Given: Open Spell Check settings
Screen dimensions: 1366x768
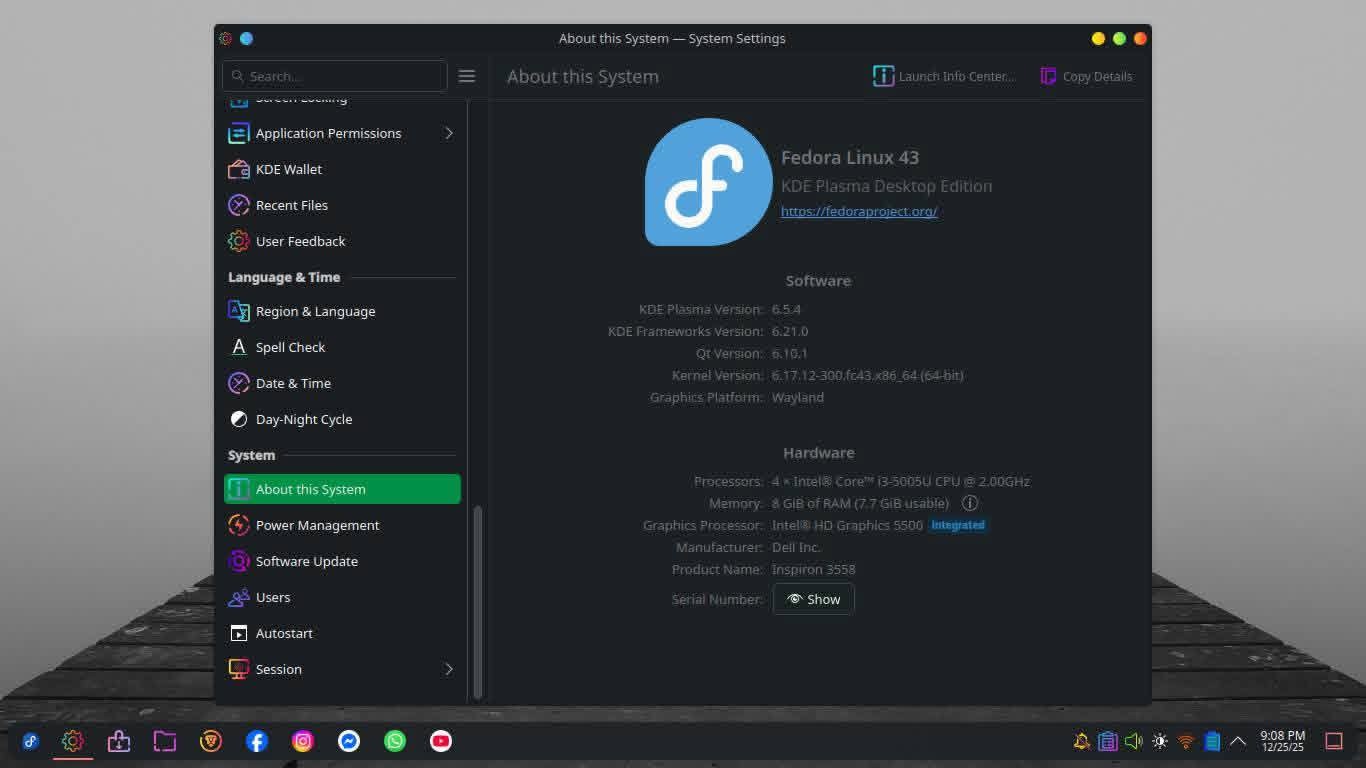Looking at the screenshot, I should [342, 347].
